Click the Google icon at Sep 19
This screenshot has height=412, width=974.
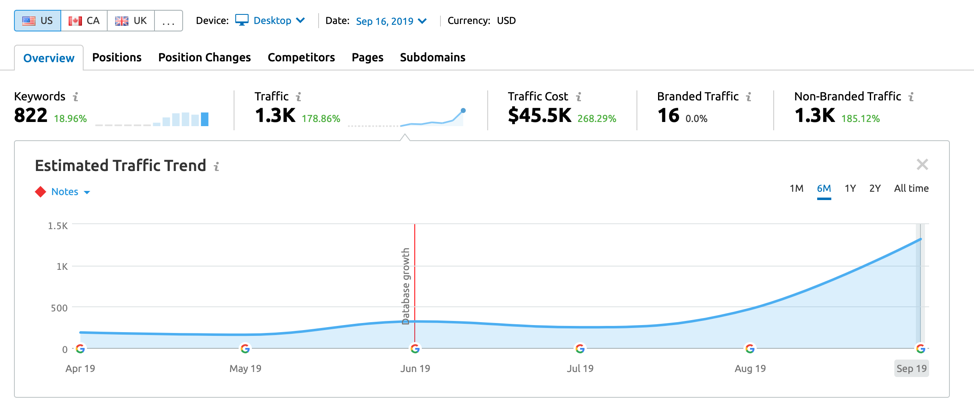(x=920, y=348)
